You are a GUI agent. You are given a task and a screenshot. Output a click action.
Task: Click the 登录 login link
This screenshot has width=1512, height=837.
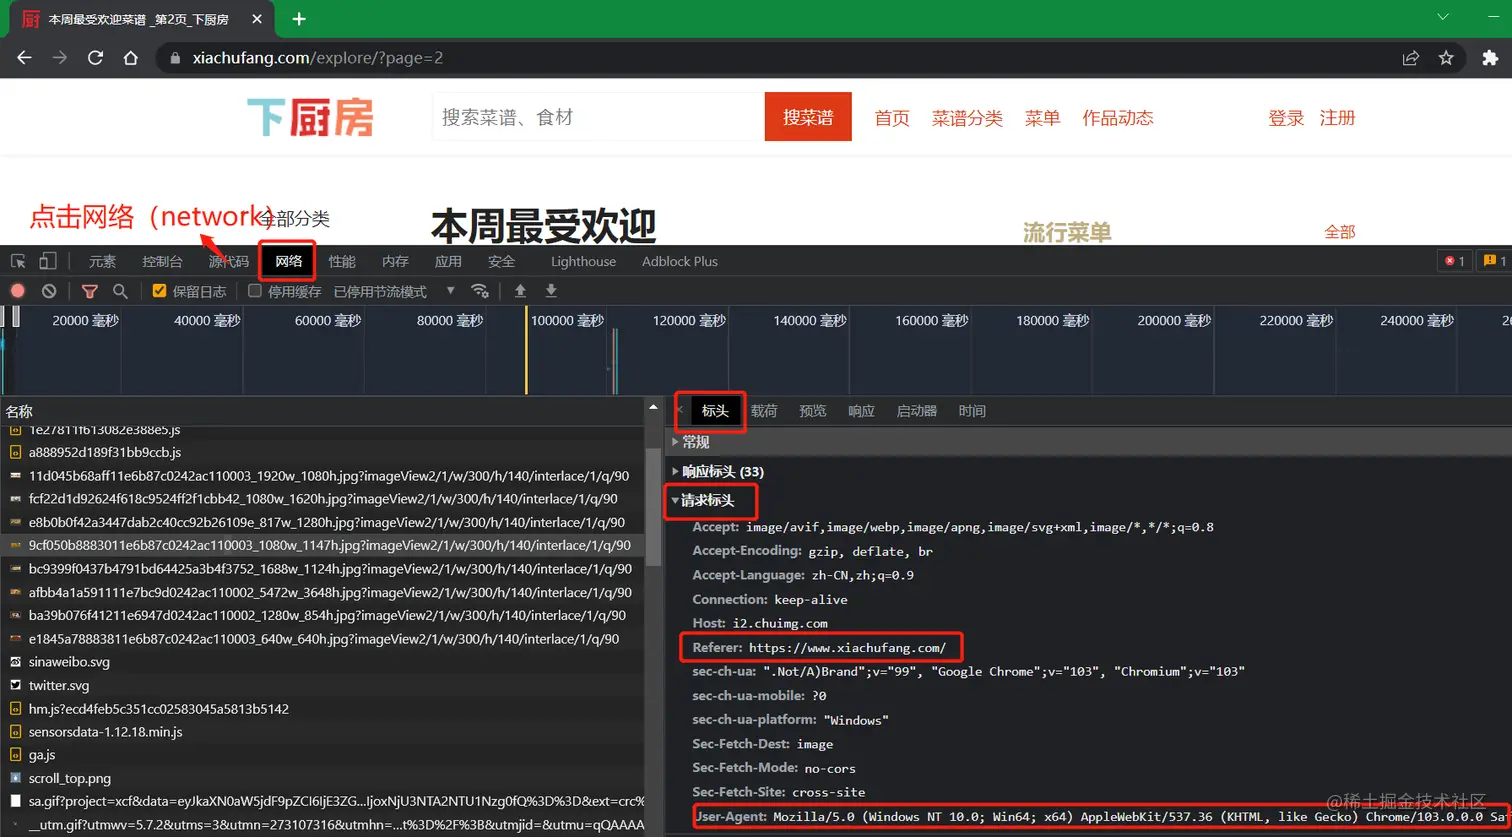click(x=1286, y=118)
